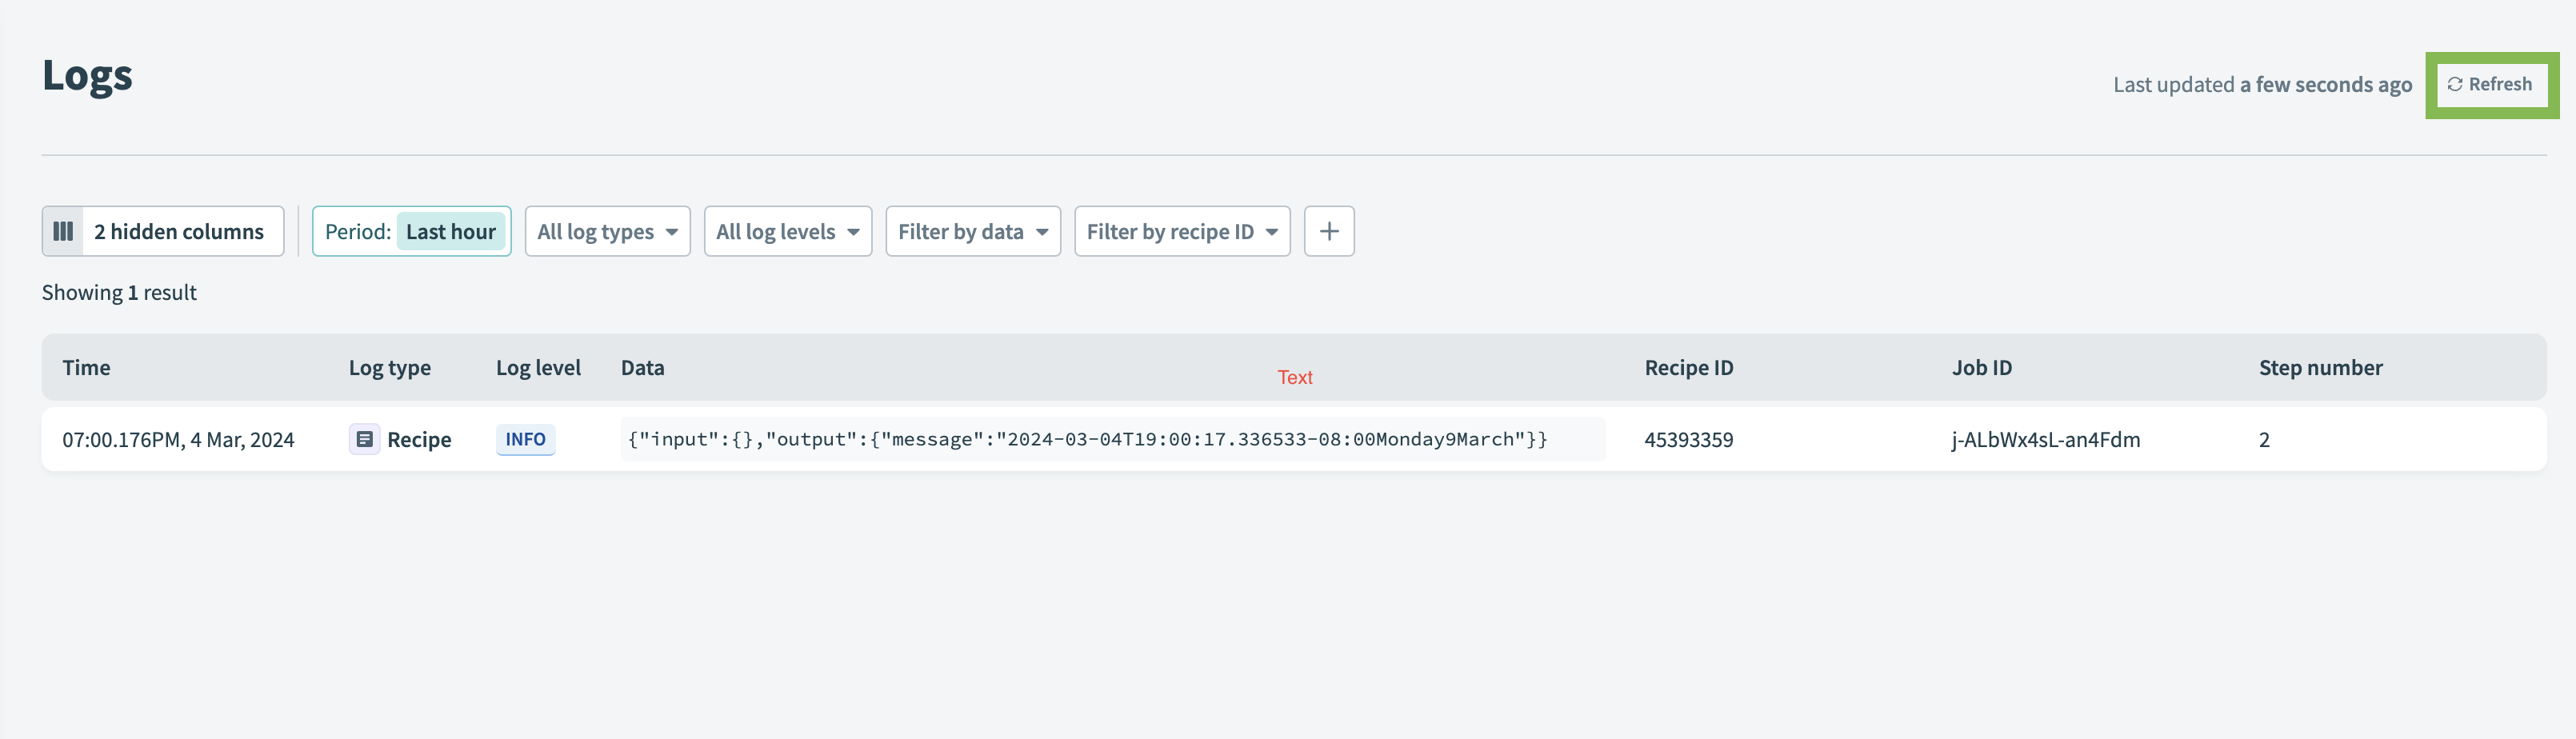Select the log data JSON cell
The image size is (2576, 739).
1086,440
